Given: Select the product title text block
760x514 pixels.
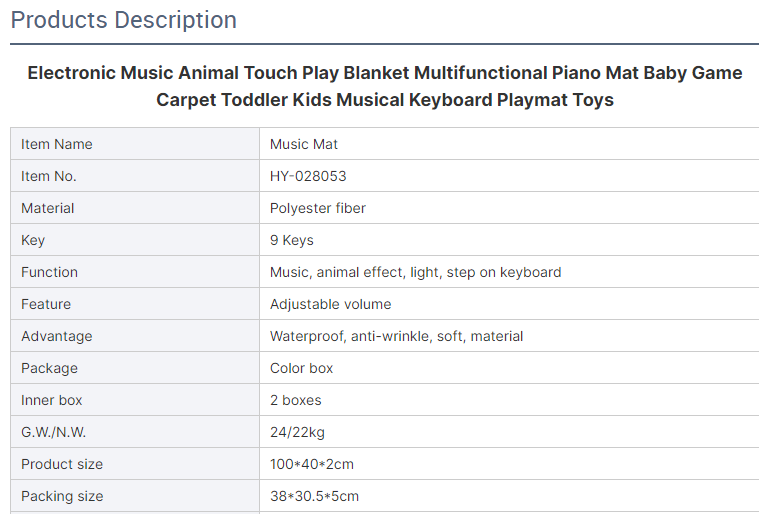Looking at the screenshot, I should pyautogui.click(x=385, y=86).
